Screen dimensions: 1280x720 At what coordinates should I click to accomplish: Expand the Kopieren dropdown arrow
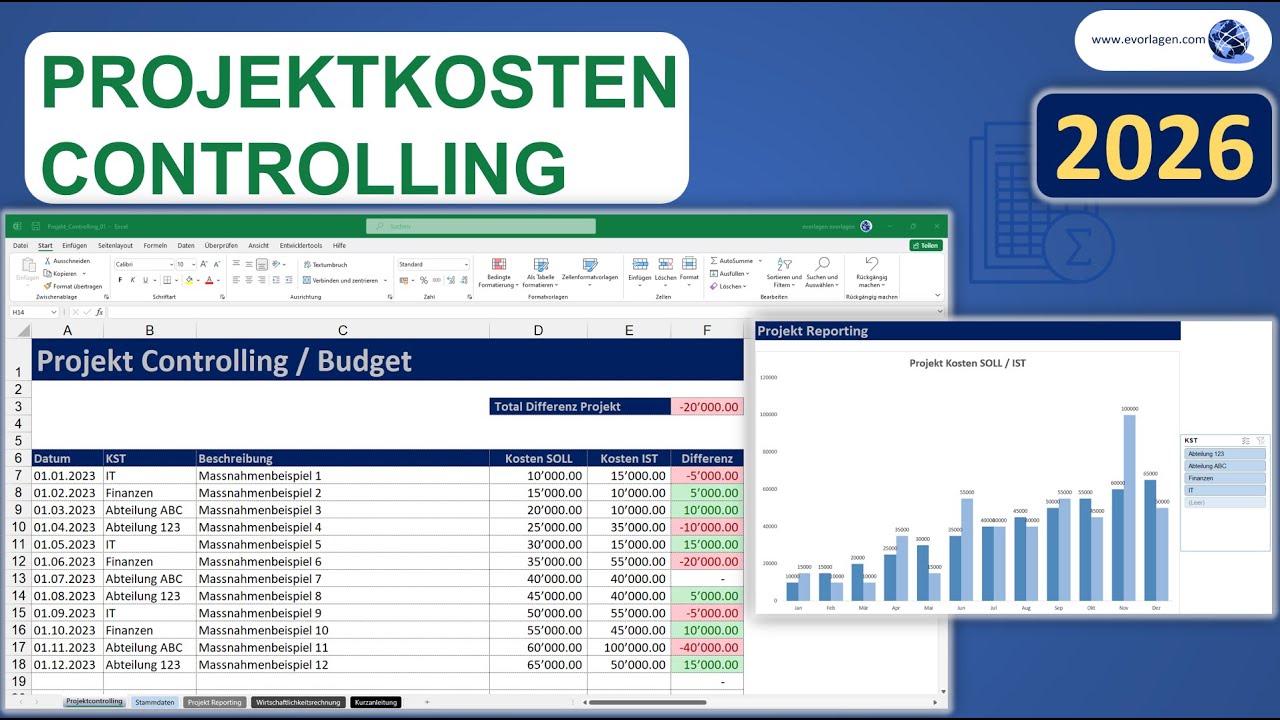pyautogui.click(x=84, y=273)
